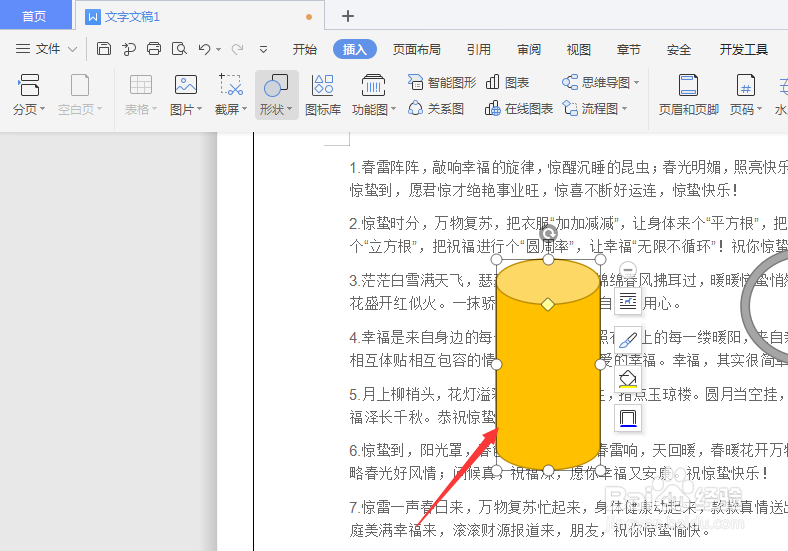The height and width of the screenshot is (551, 788).
Task: Click paragraph text starting with 1.春雷阵阵
Action: pos(568,178)
